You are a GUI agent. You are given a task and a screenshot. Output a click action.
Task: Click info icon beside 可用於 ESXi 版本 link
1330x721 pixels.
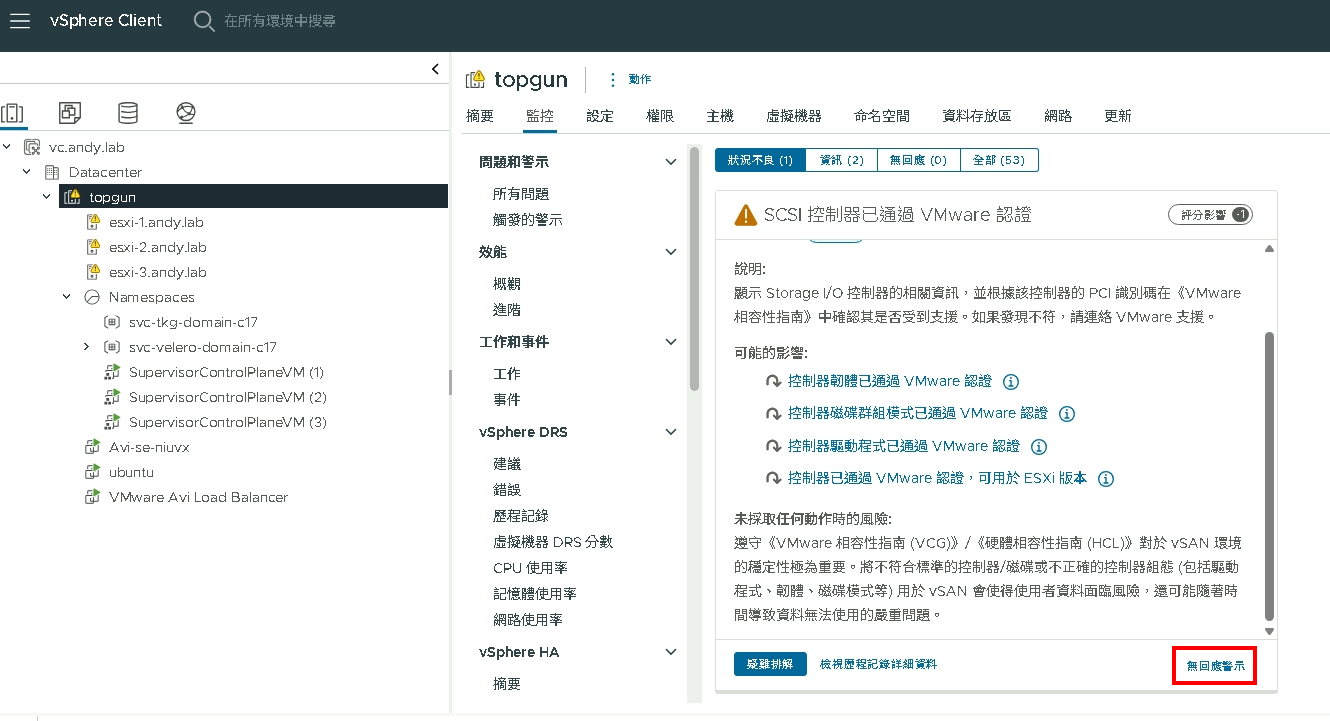1106,479
